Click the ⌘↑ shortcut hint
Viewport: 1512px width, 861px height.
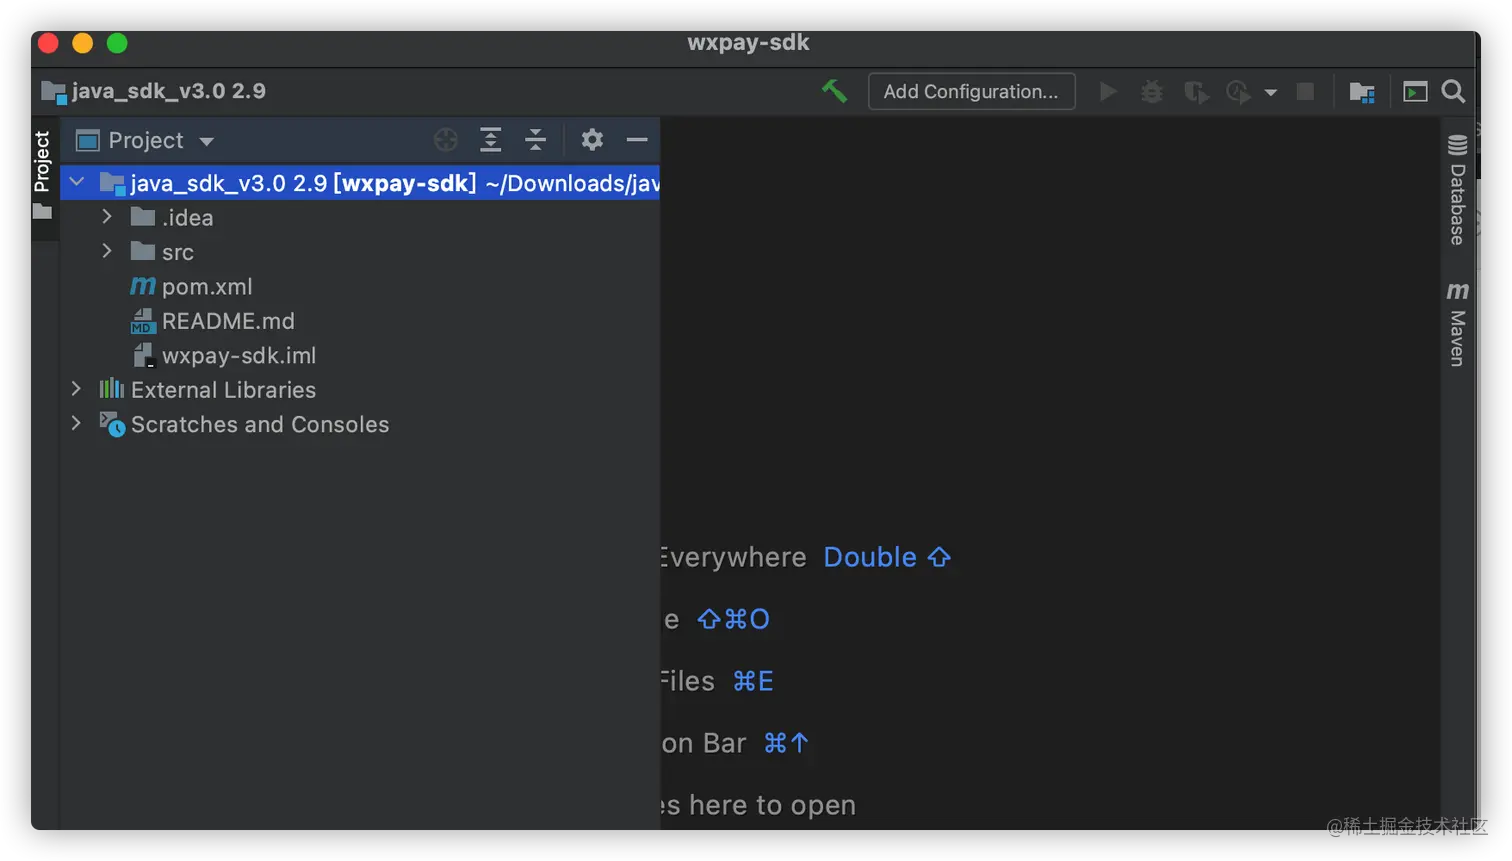tap(786, 743)
